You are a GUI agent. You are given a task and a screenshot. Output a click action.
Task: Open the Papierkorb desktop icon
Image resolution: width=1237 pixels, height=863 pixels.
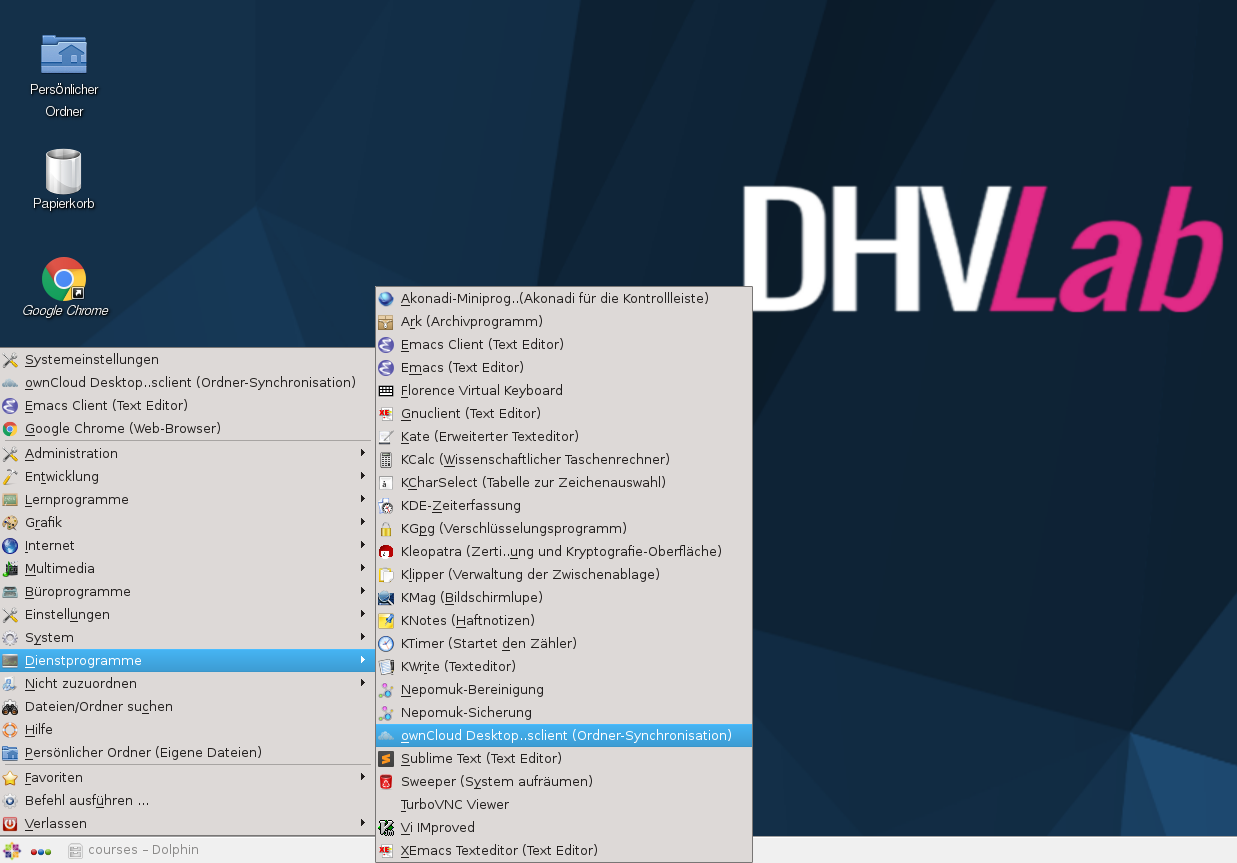click(x=64, y=180)
